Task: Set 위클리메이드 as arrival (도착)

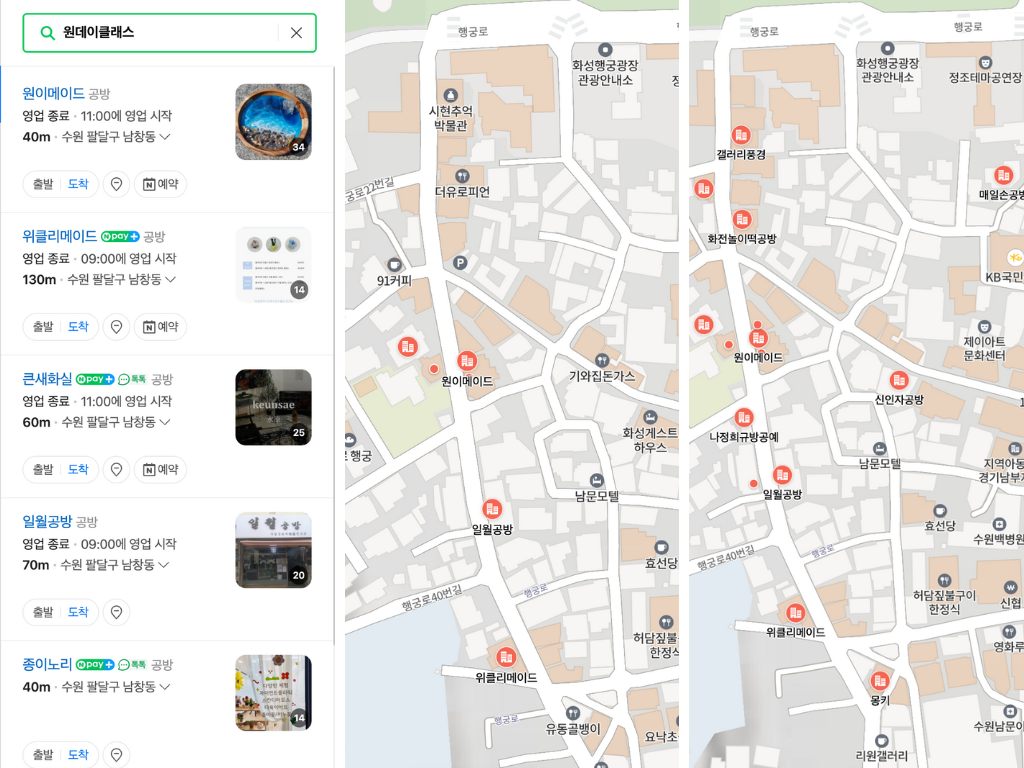Action: click(x=78, y=327)
